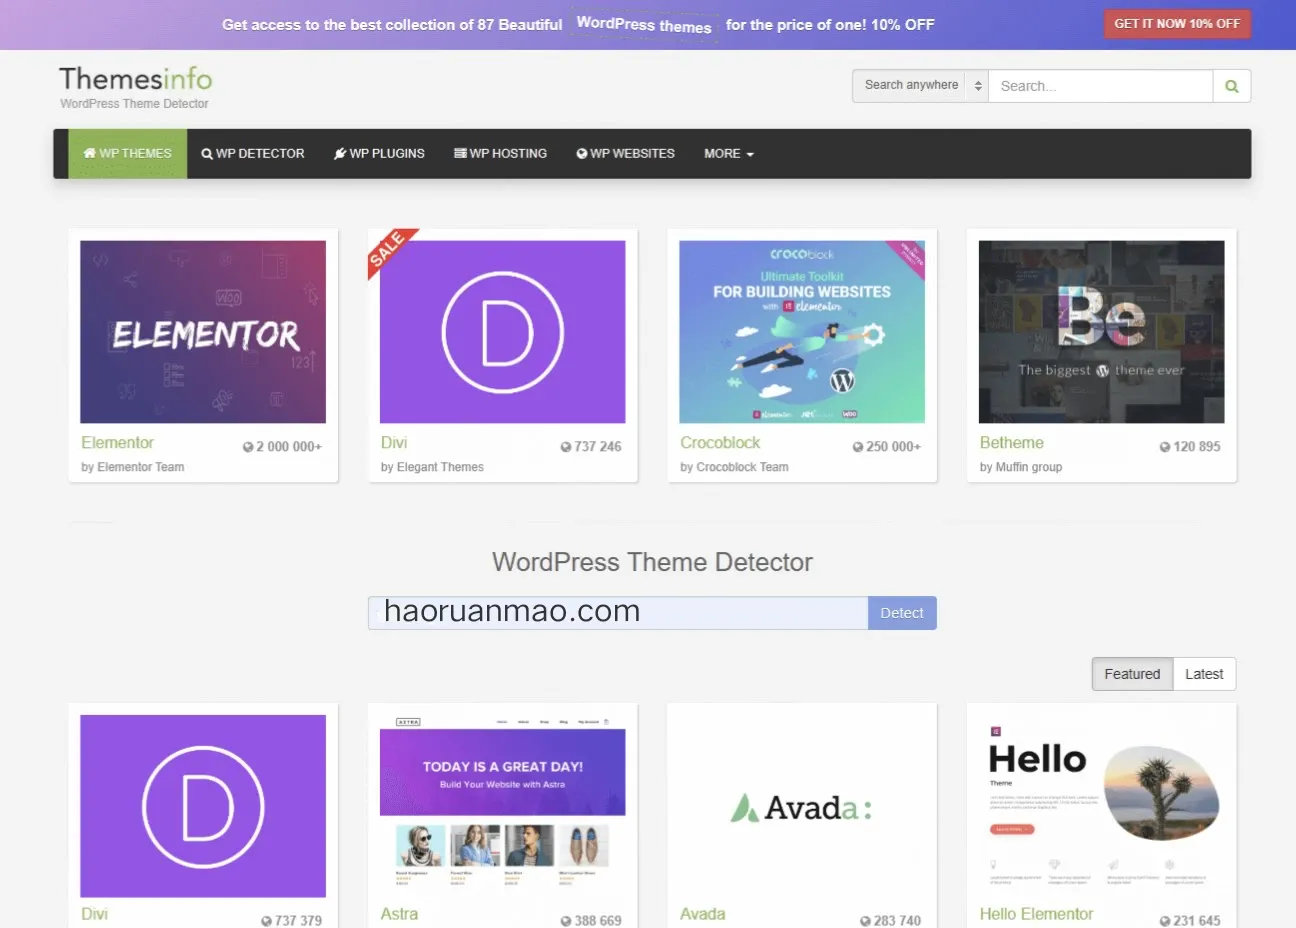
Task: Click the WordPress Theme Detector heading
Action: click(x=652, y=562)
